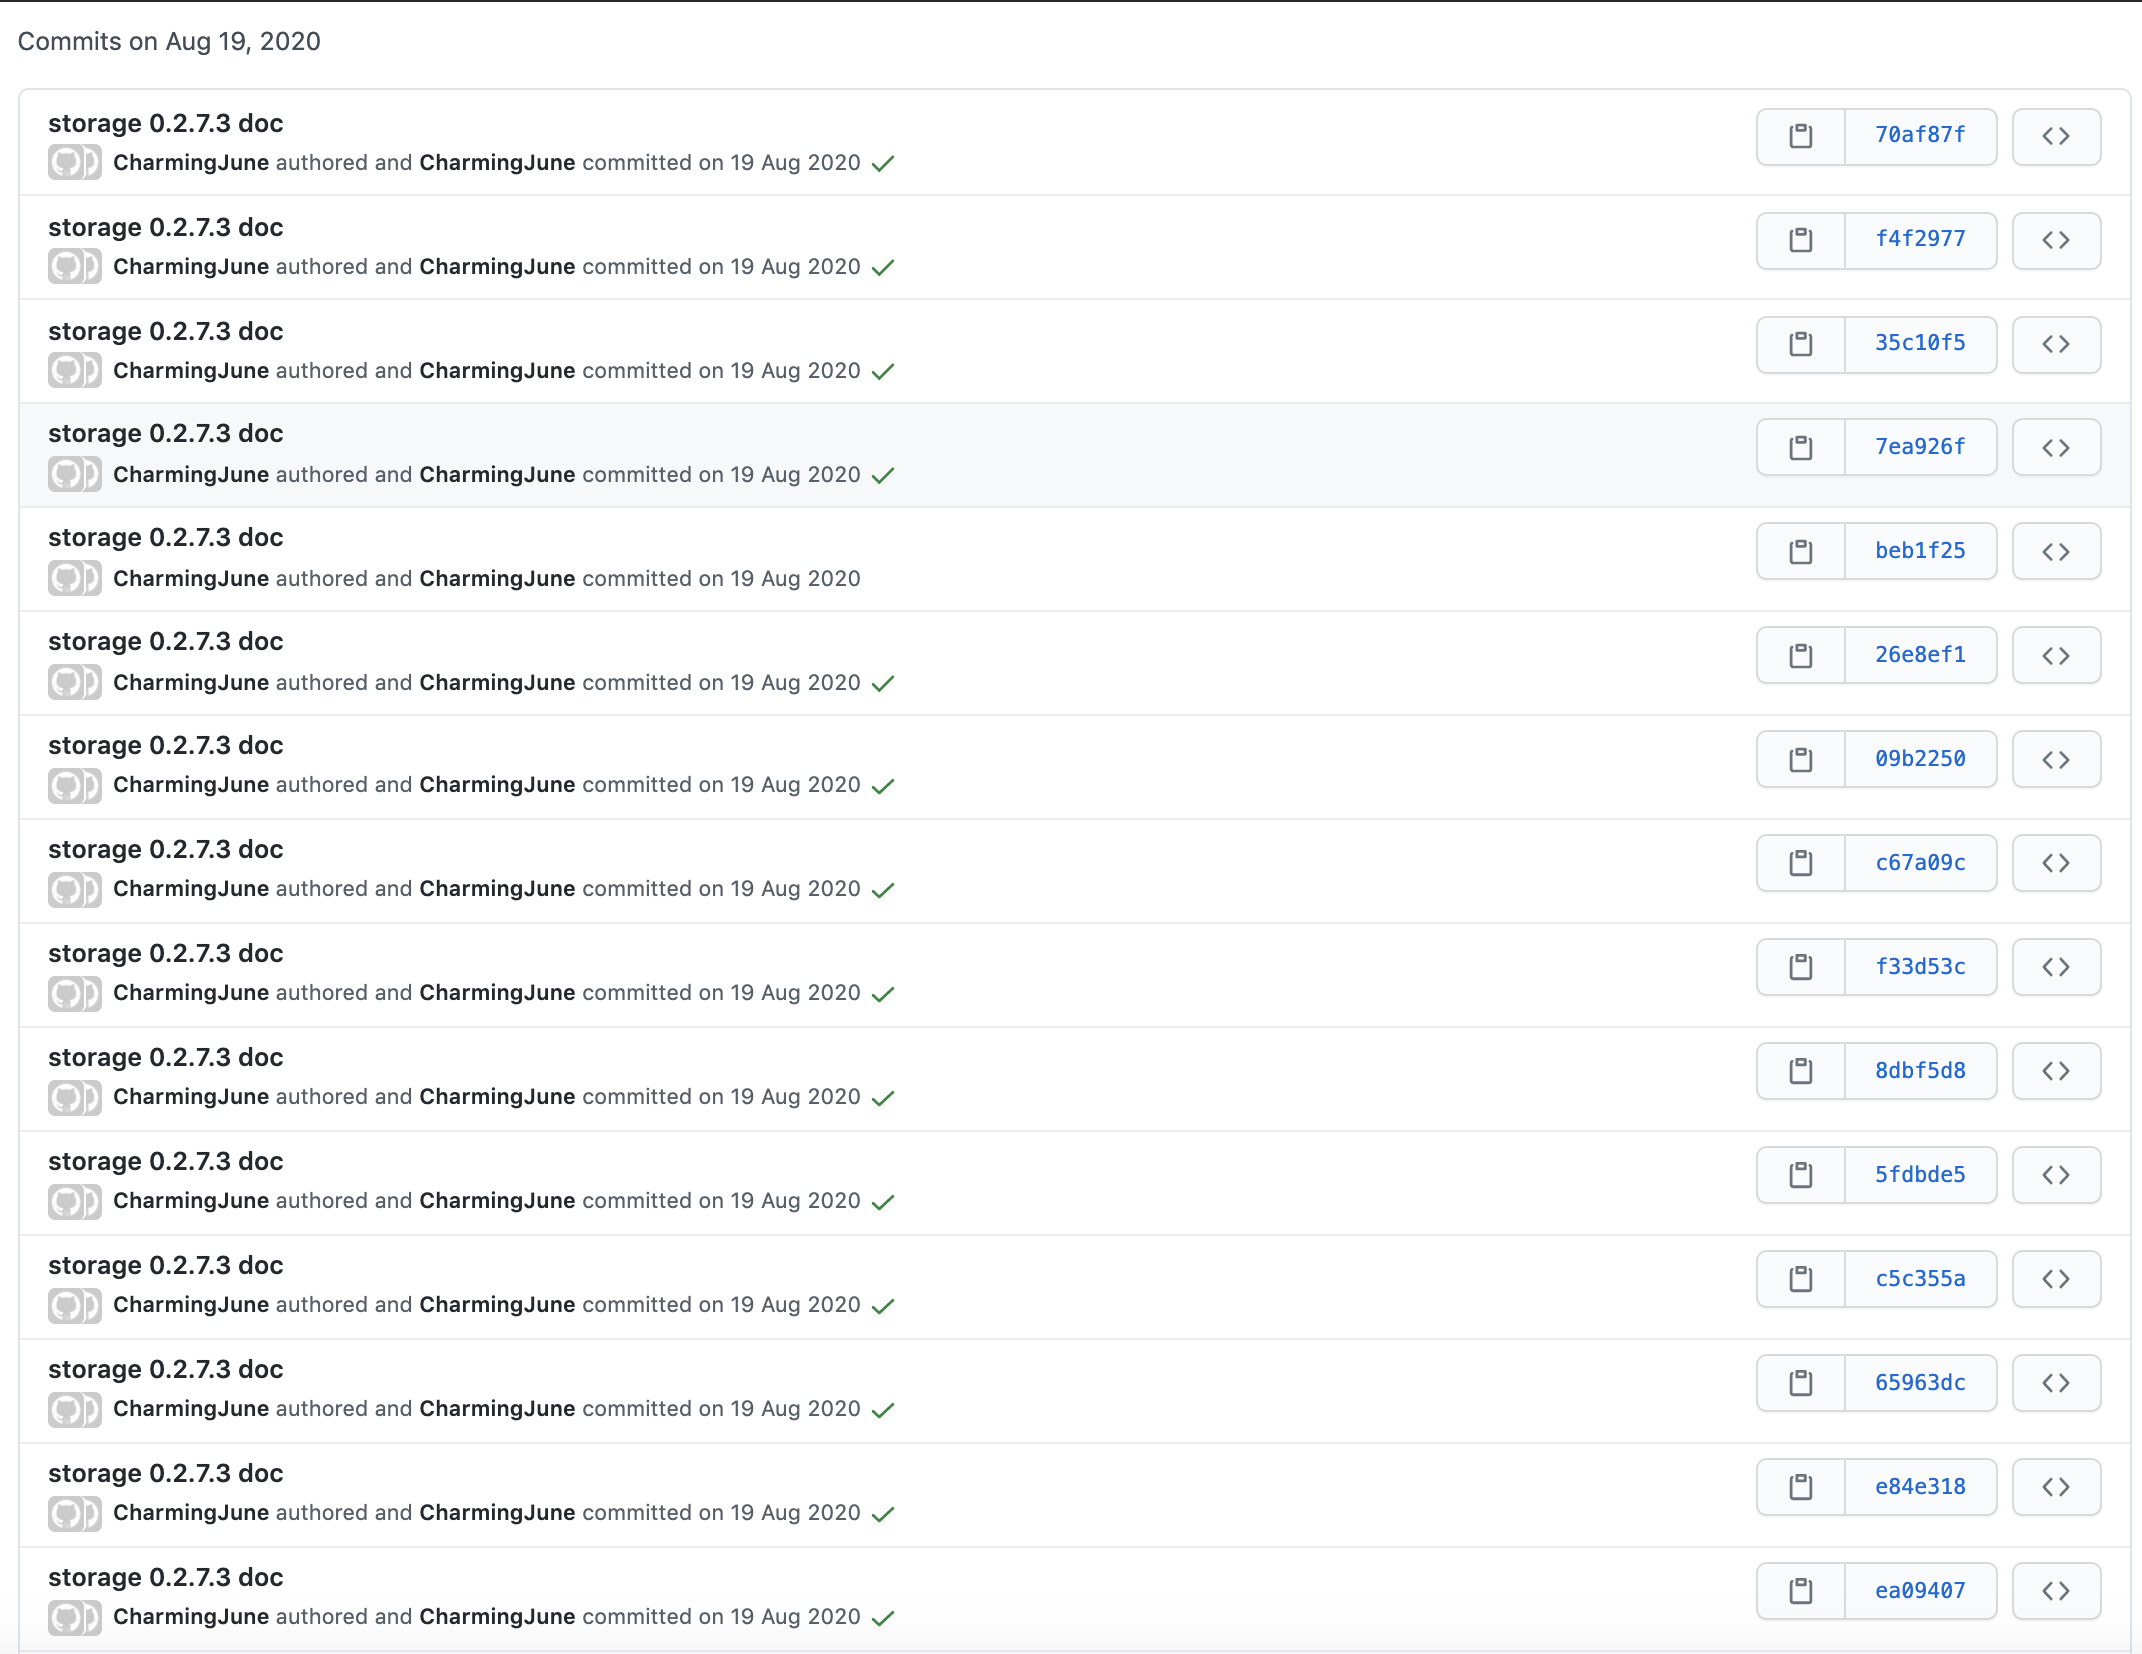Show the status check for commit c5c355a
2142x1654 pixels.
coord(882,1306)
